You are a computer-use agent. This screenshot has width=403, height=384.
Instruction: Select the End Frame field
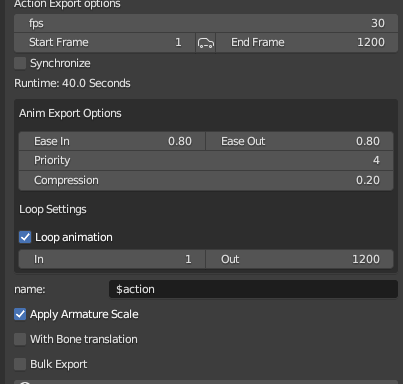307,43
